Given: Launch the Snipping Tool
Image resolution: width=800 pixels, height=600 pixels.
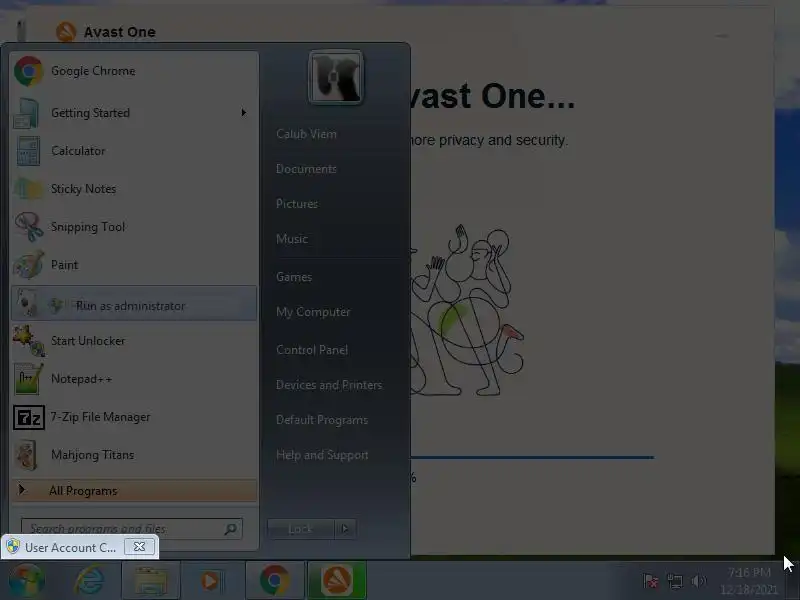Looking at the screenshot, I should pos(134,227).
